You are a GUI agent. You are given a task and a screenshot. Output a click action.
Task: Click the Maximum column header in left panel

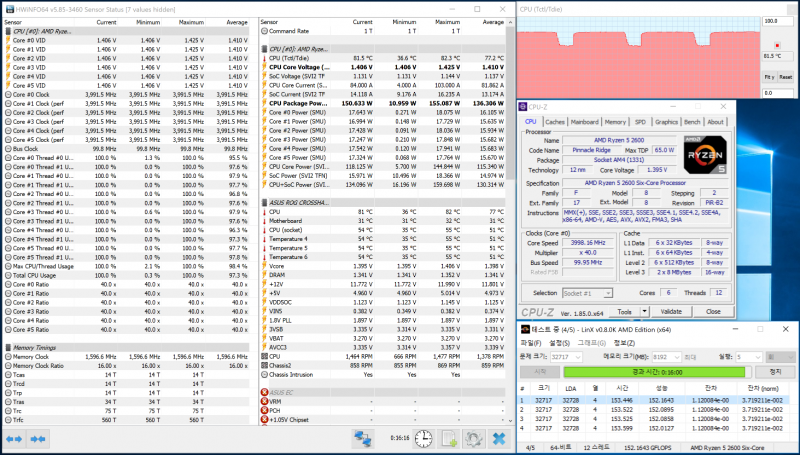(191, 22)
